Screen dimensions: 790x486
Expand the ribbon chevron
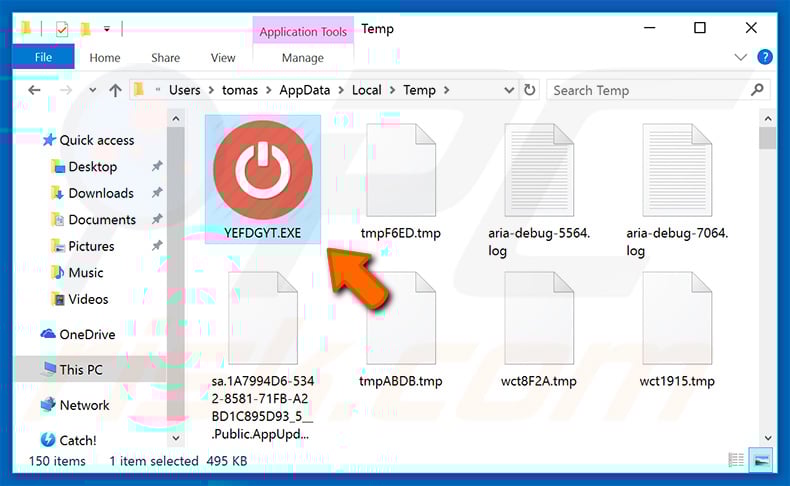pyautogui.click(x=741, y=57)
